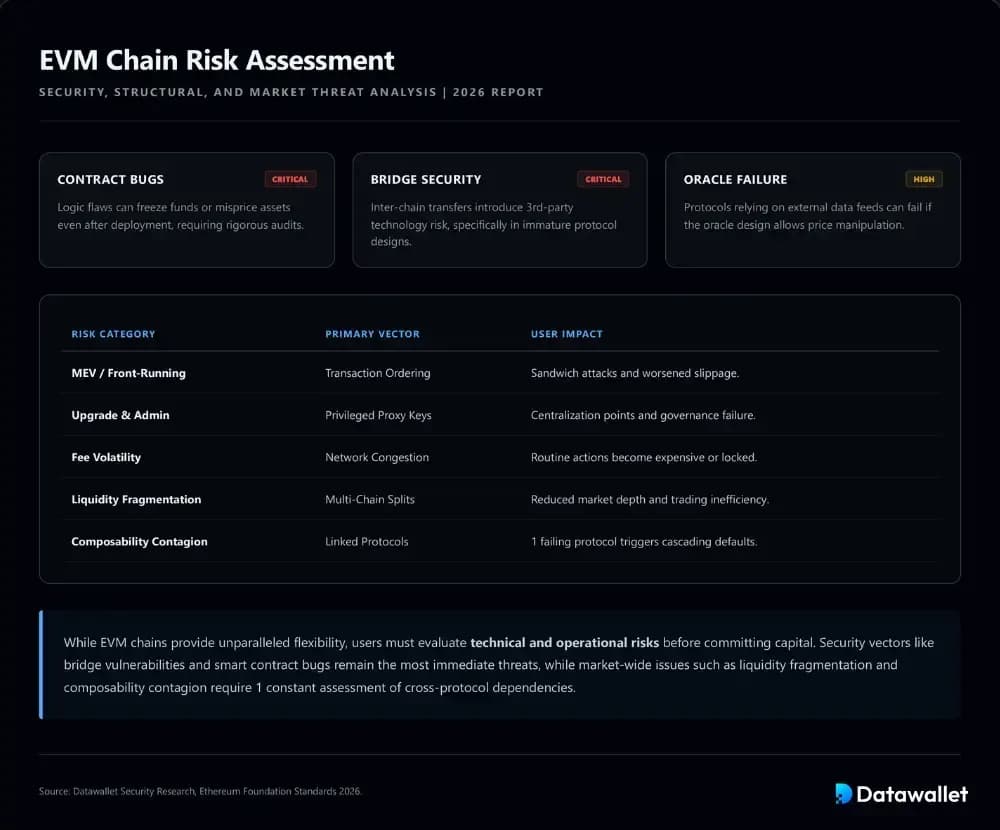Click the User Impact column header
Image resolution: width=1000 pixels, height=830 pixels.
click(566, 334)
